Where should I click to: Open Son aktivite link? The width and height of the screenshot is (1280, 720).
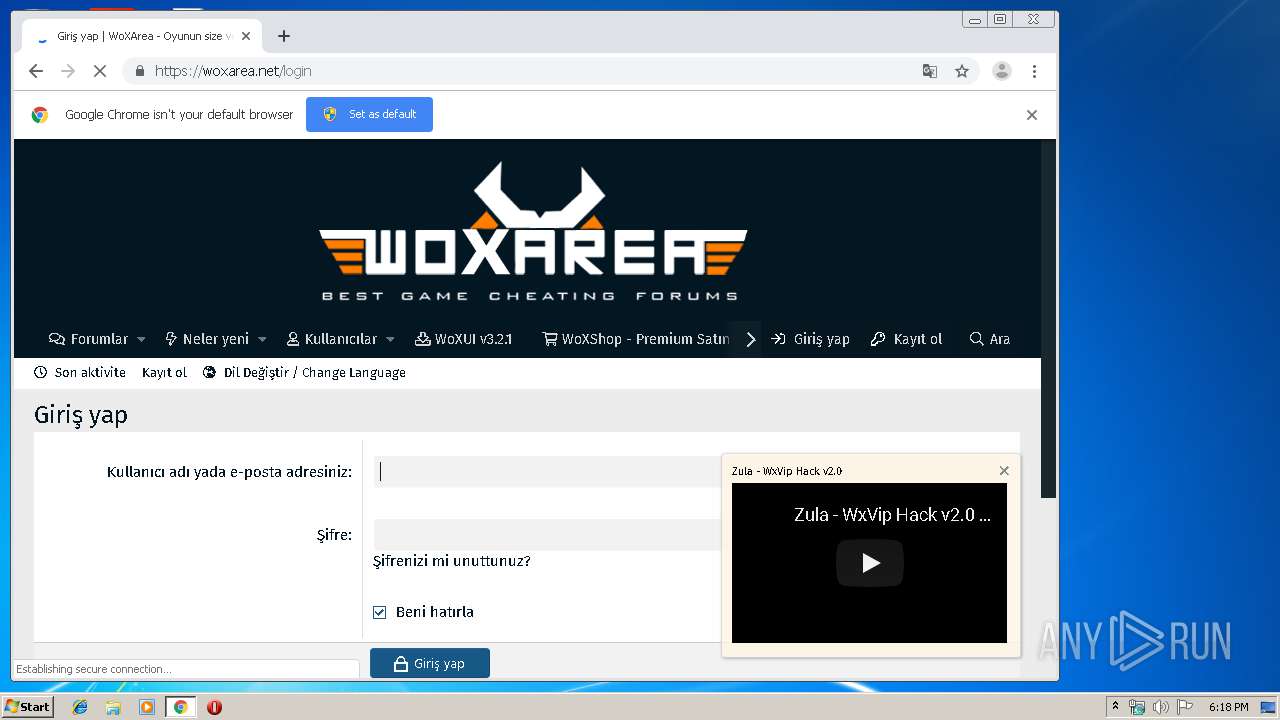pos(80,372)
